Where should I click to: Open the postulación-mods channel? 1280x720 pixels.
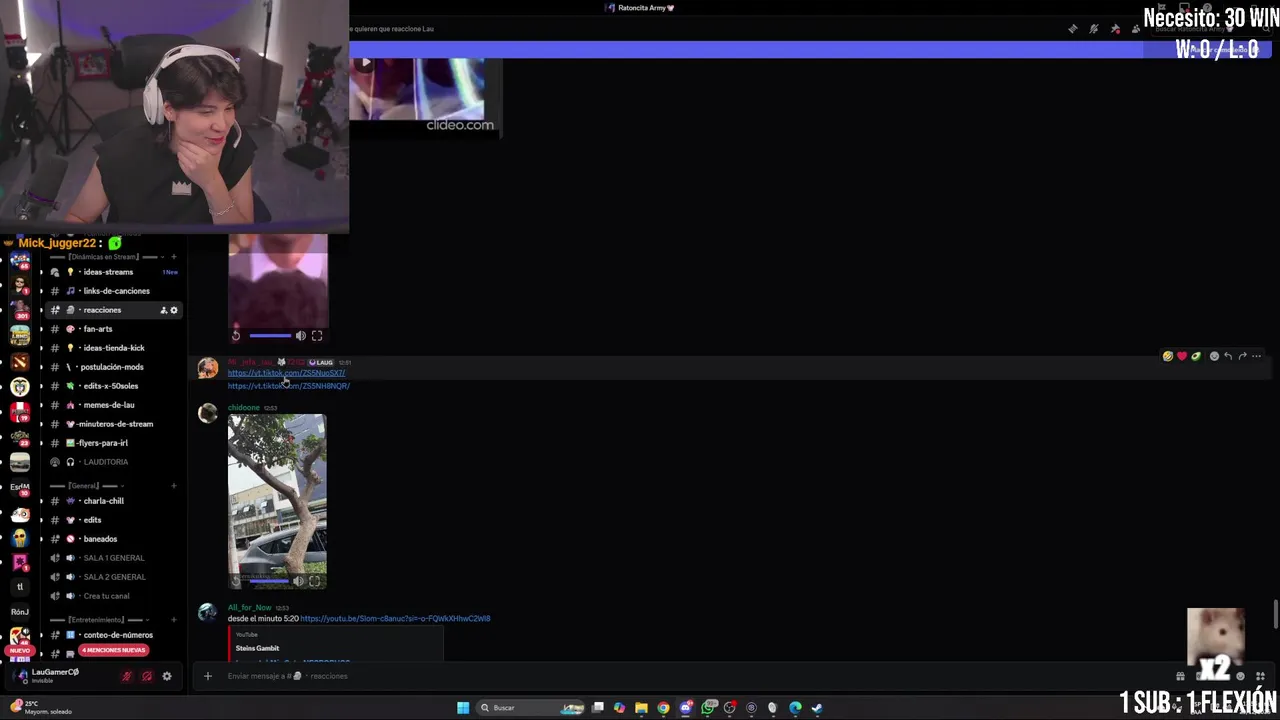click(112, 367)
